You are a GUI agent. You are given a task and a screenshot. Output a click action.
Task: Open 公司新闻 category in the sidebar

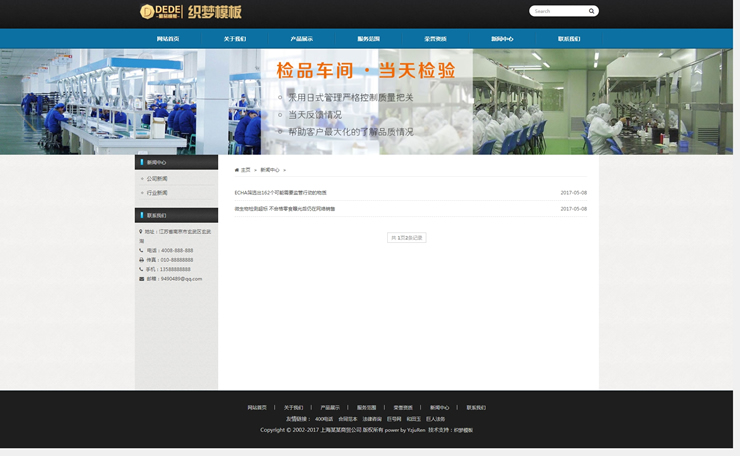tap(157, 179)
